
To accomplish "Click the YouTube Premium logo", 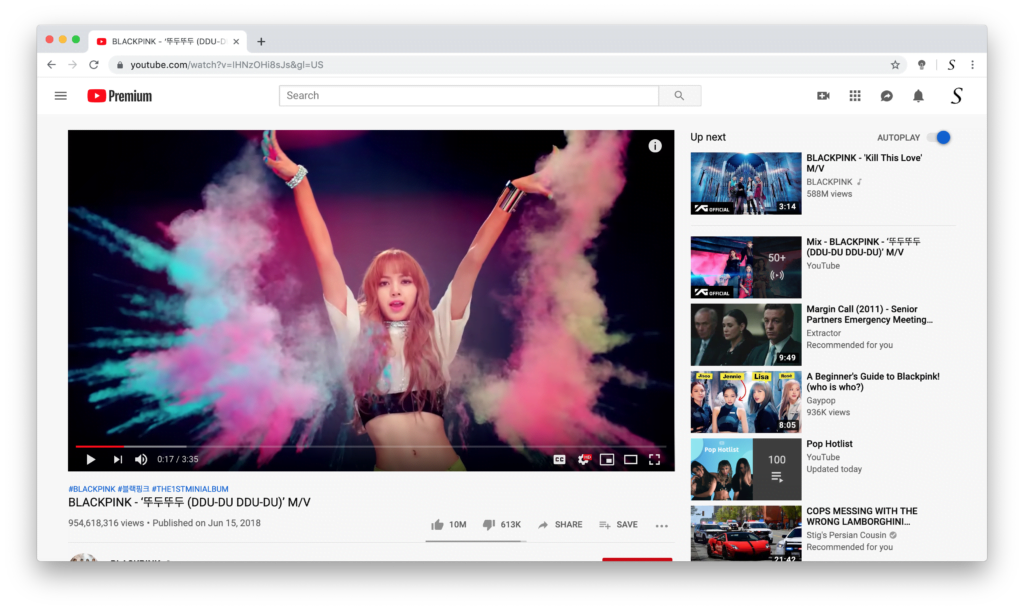I will click(x=120, y=96).
